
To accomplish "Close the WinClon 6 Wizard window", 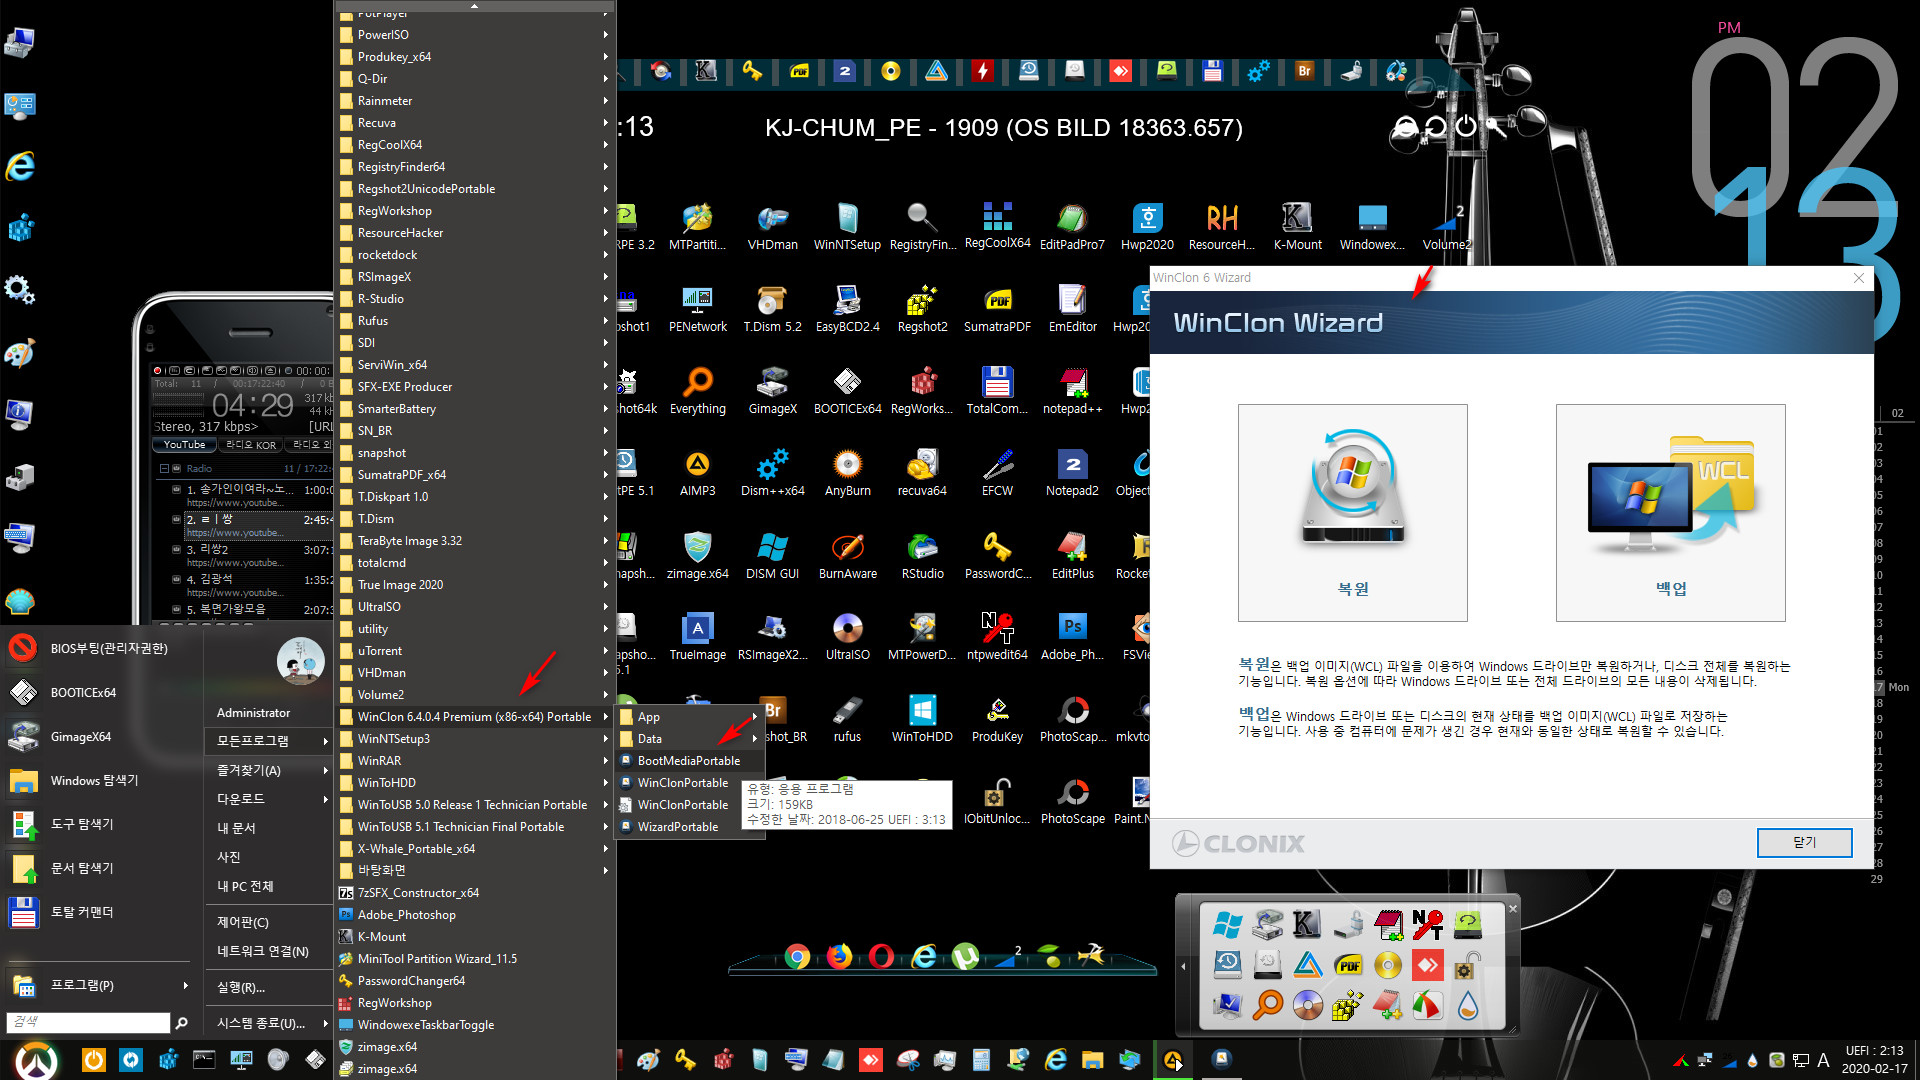I will (1858, 278).
